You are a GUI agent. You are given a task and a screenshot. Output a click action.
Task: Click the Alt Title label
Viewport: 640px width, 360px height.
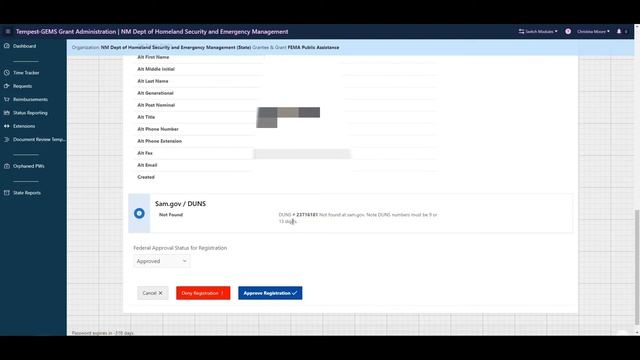tap(146, 117)
